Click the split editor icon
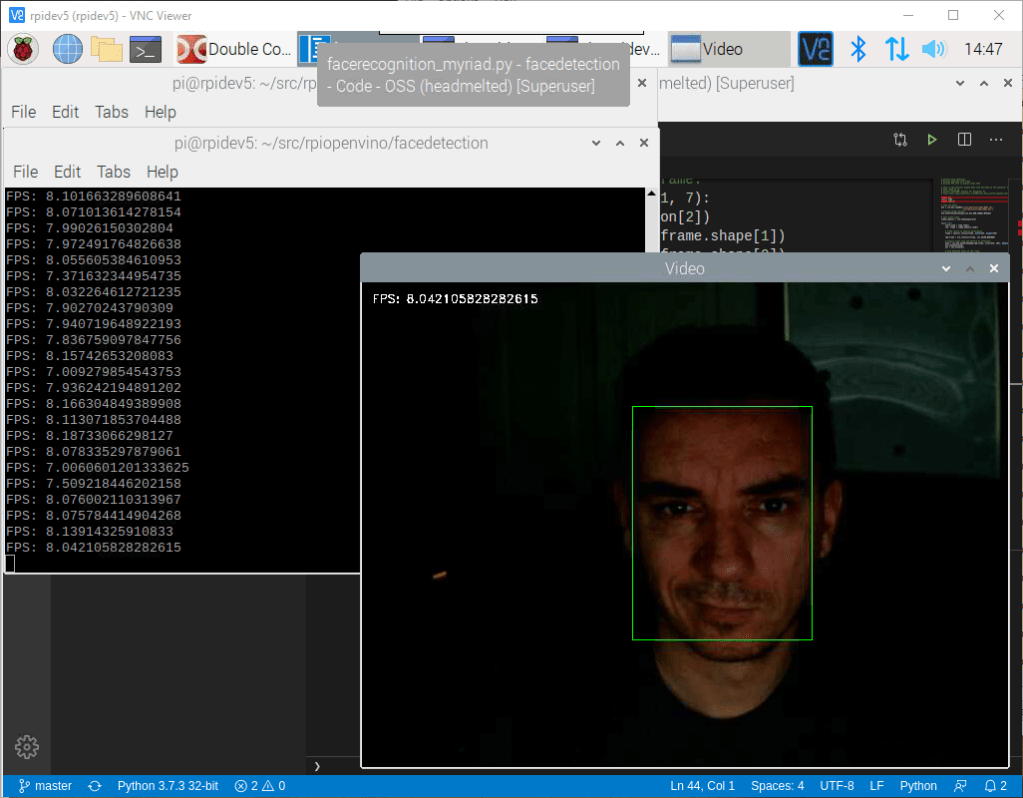 964,140
